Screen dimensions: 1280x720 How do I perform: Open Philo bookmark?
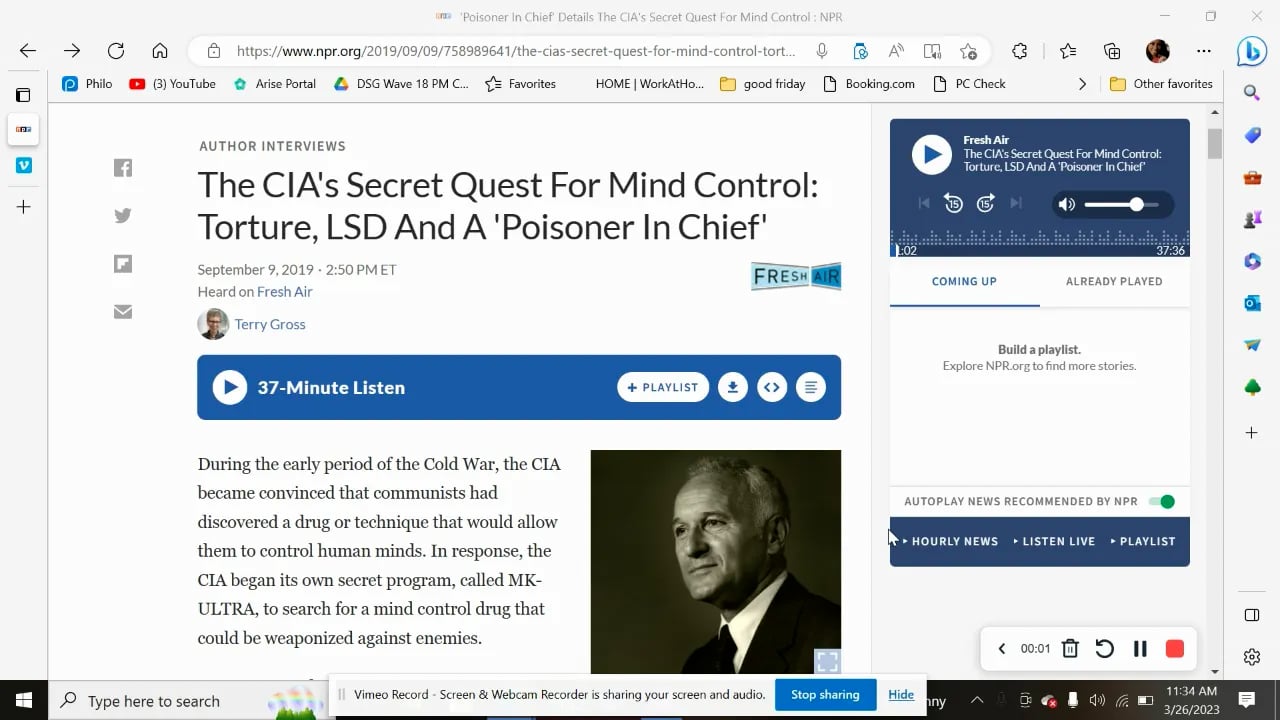(x=87, y=84)
